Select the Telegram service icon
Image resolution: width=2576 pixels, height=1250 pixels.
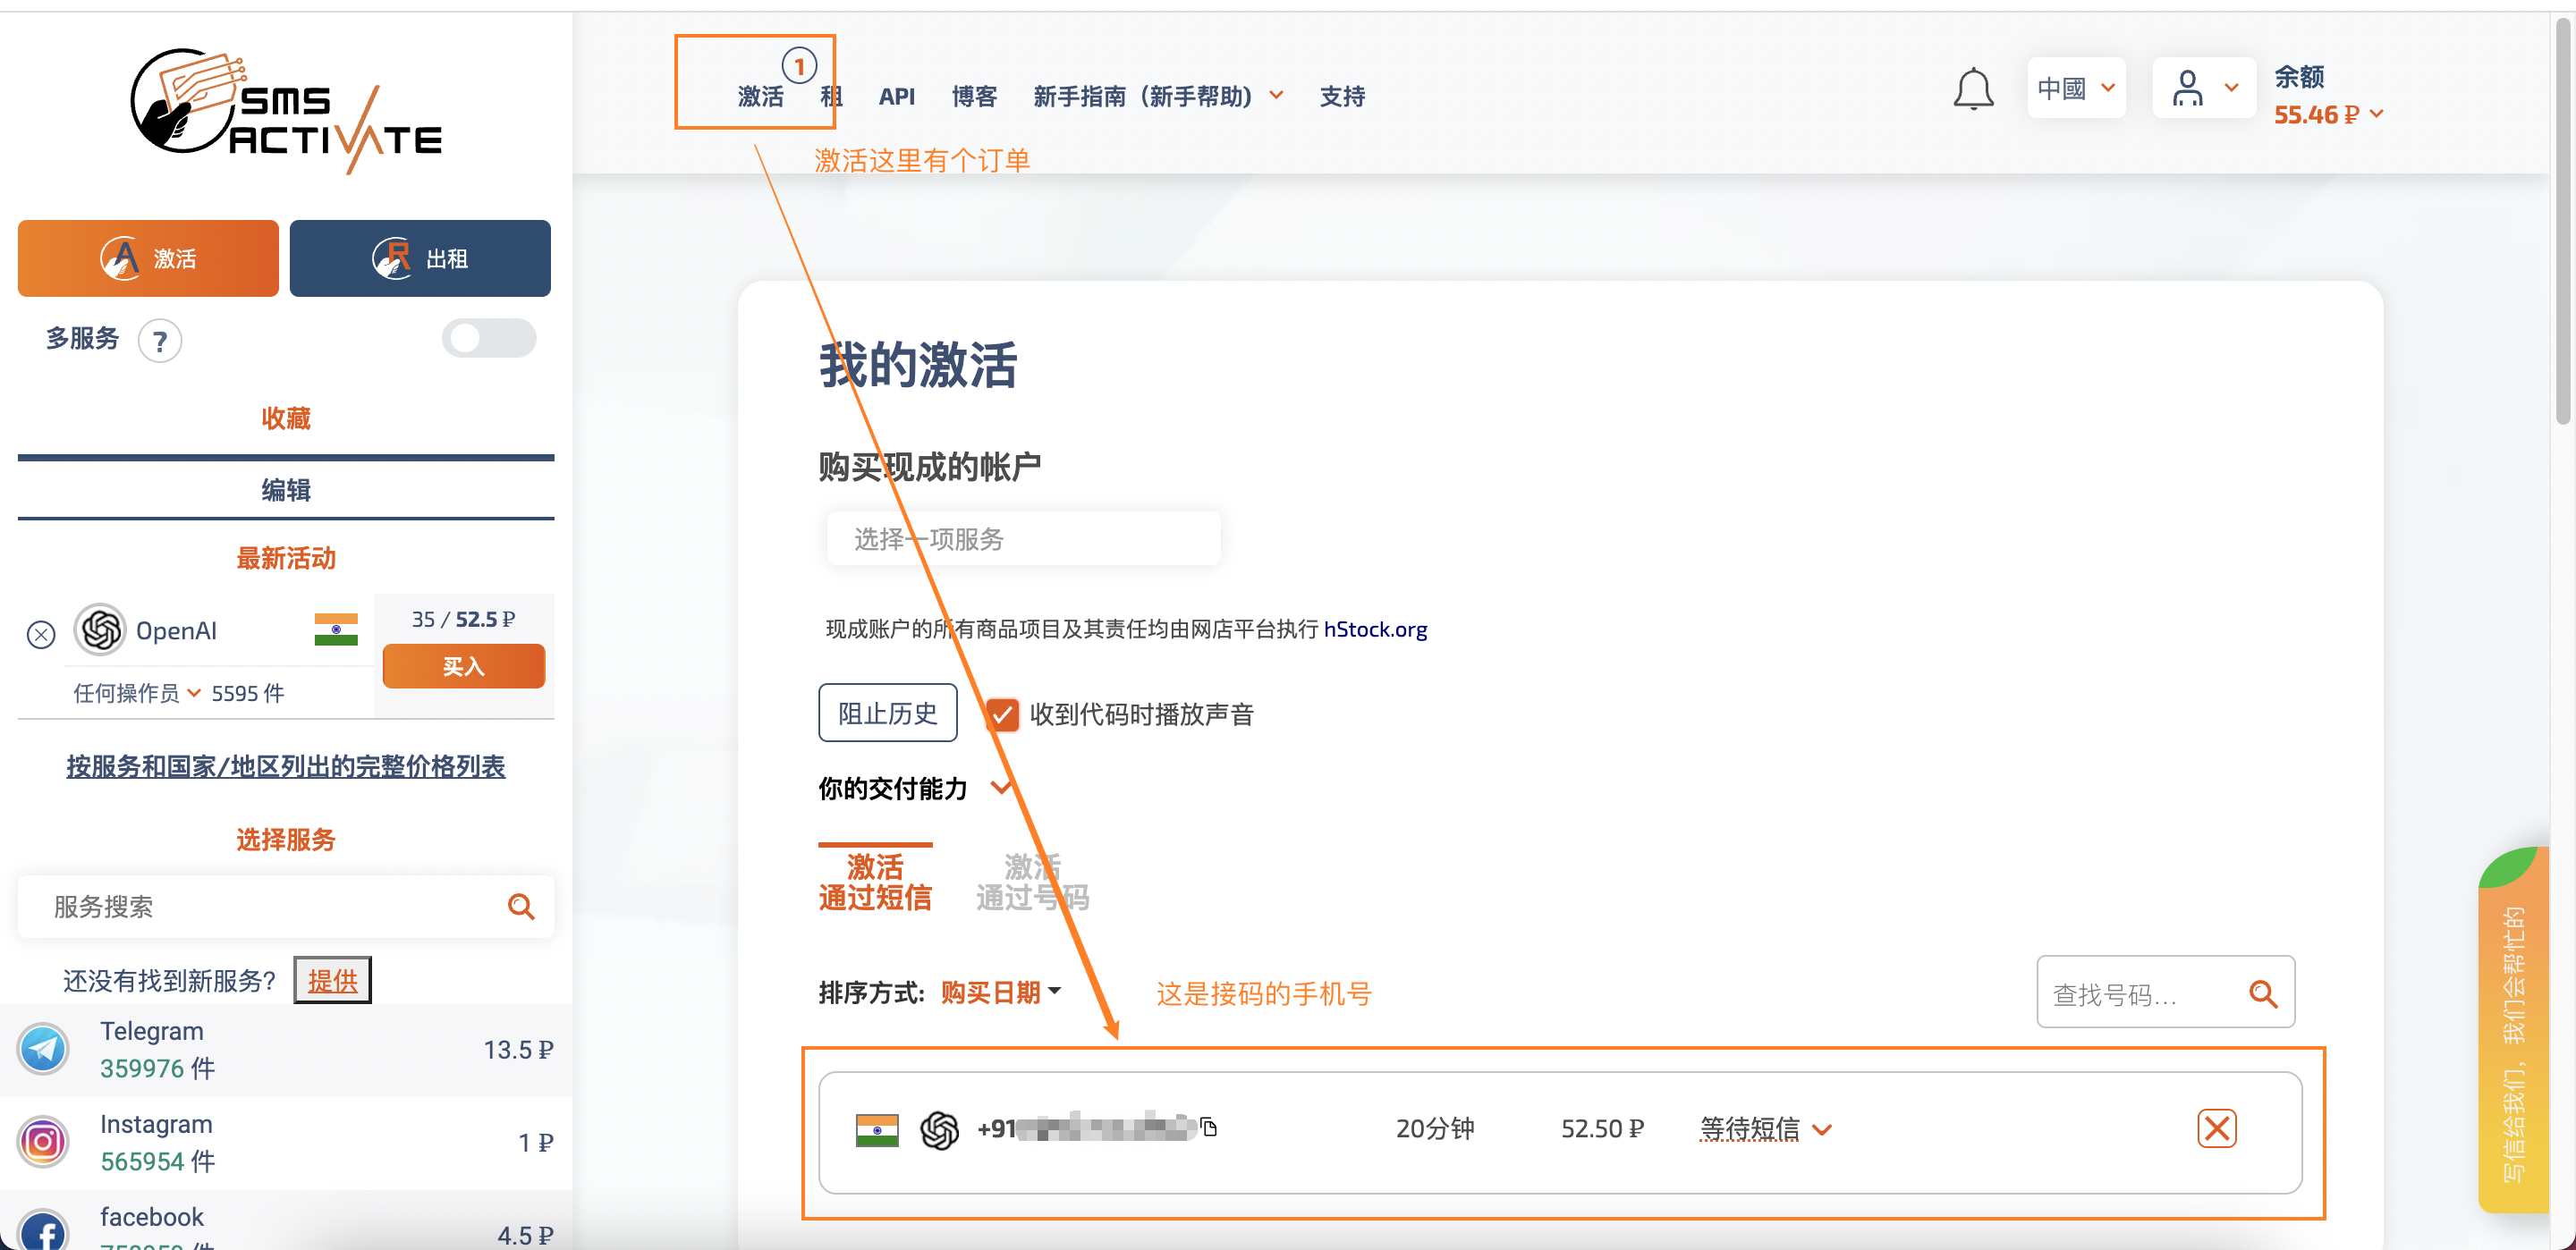(43, 1049)
